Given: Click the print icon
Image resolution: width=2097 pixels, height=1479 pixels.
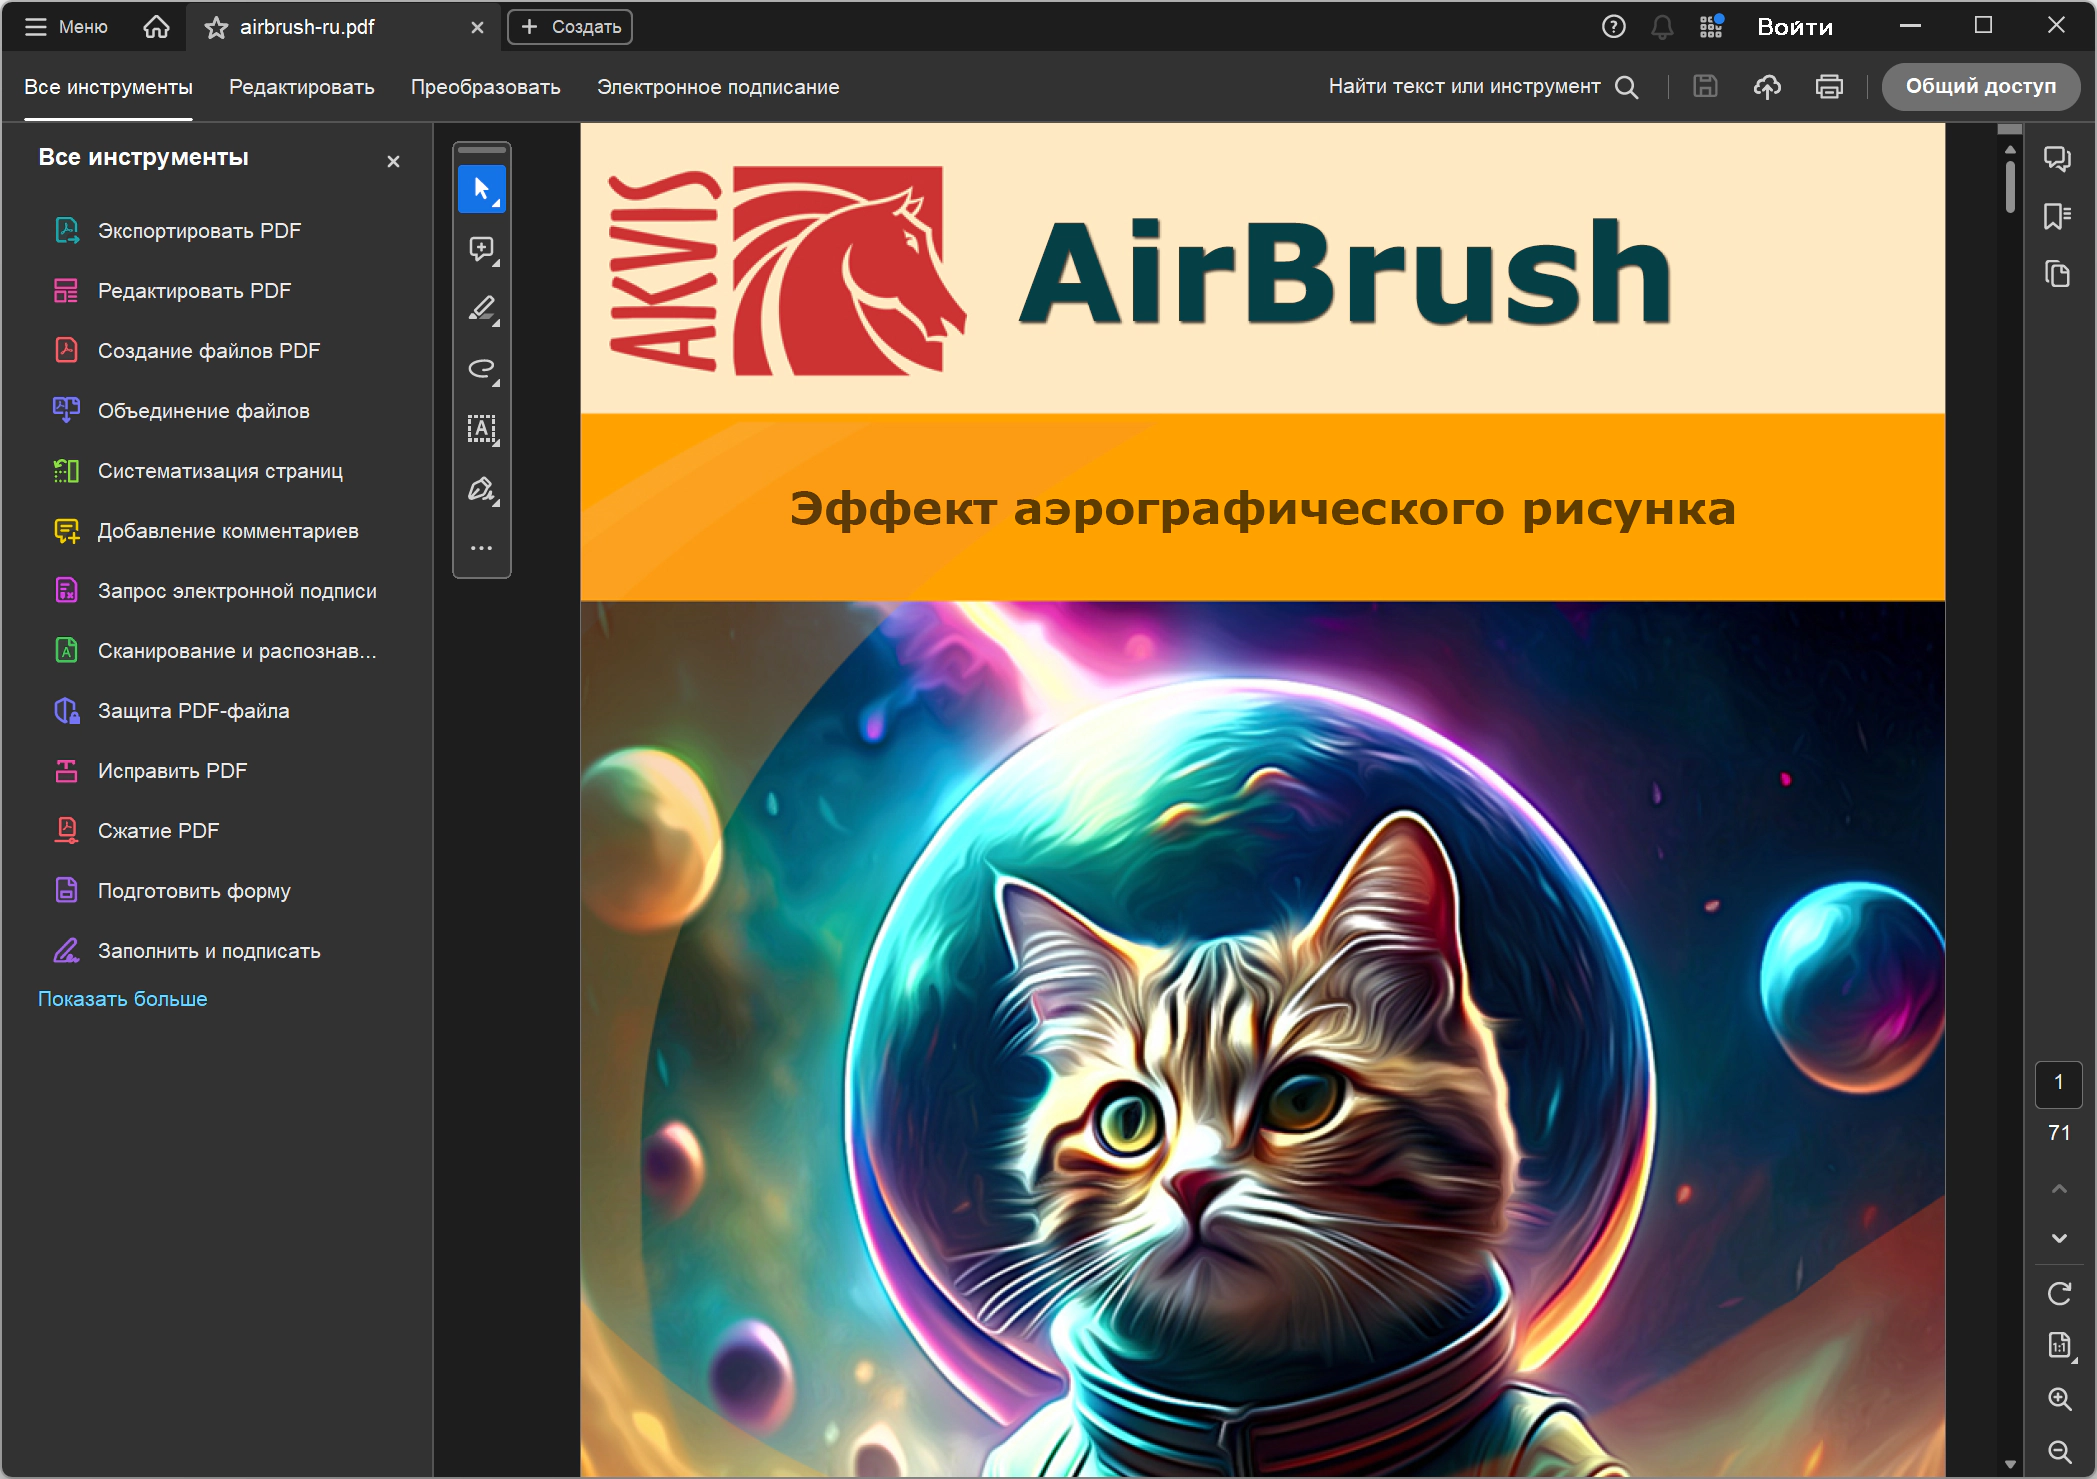Looking at the screenshot, I should [x=1829, y=87].
